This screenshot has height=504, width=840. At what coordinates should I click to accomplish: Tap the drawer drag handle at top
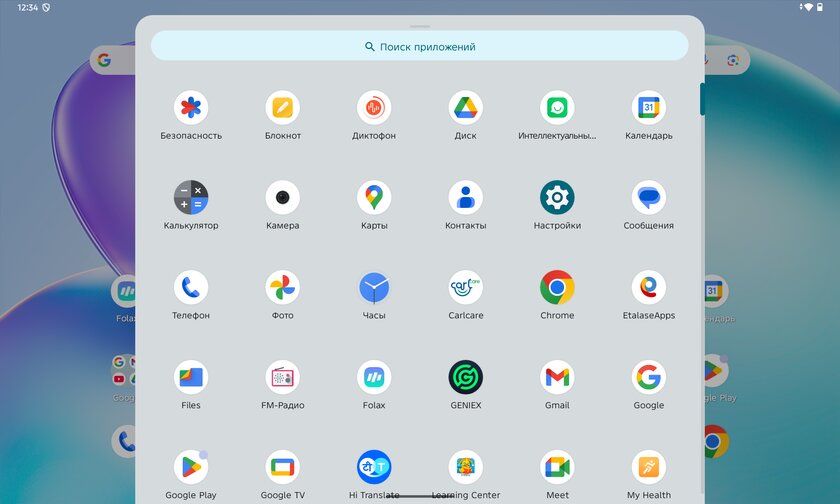[x=419, y=26]
